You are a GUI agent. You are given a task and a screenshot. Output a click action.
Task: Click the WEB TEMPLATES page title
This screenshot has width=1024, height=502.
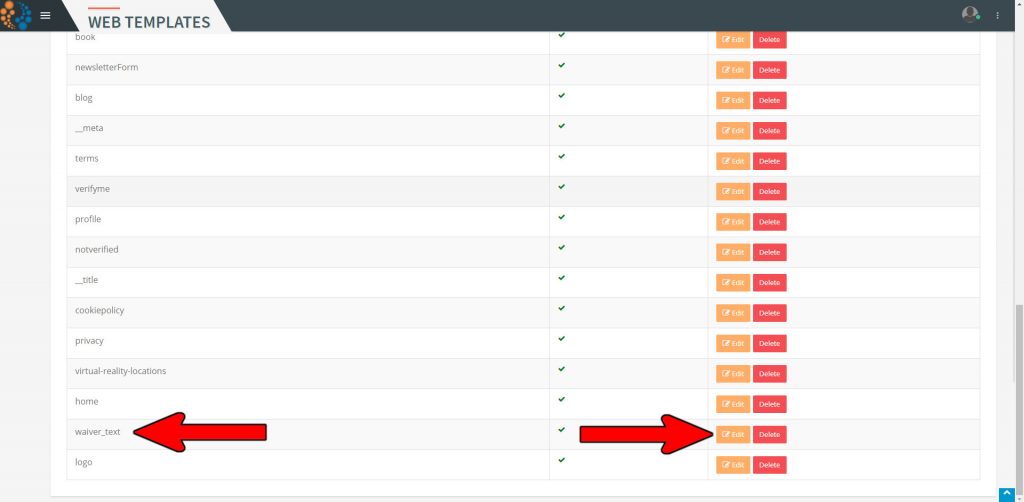[149, 22]
